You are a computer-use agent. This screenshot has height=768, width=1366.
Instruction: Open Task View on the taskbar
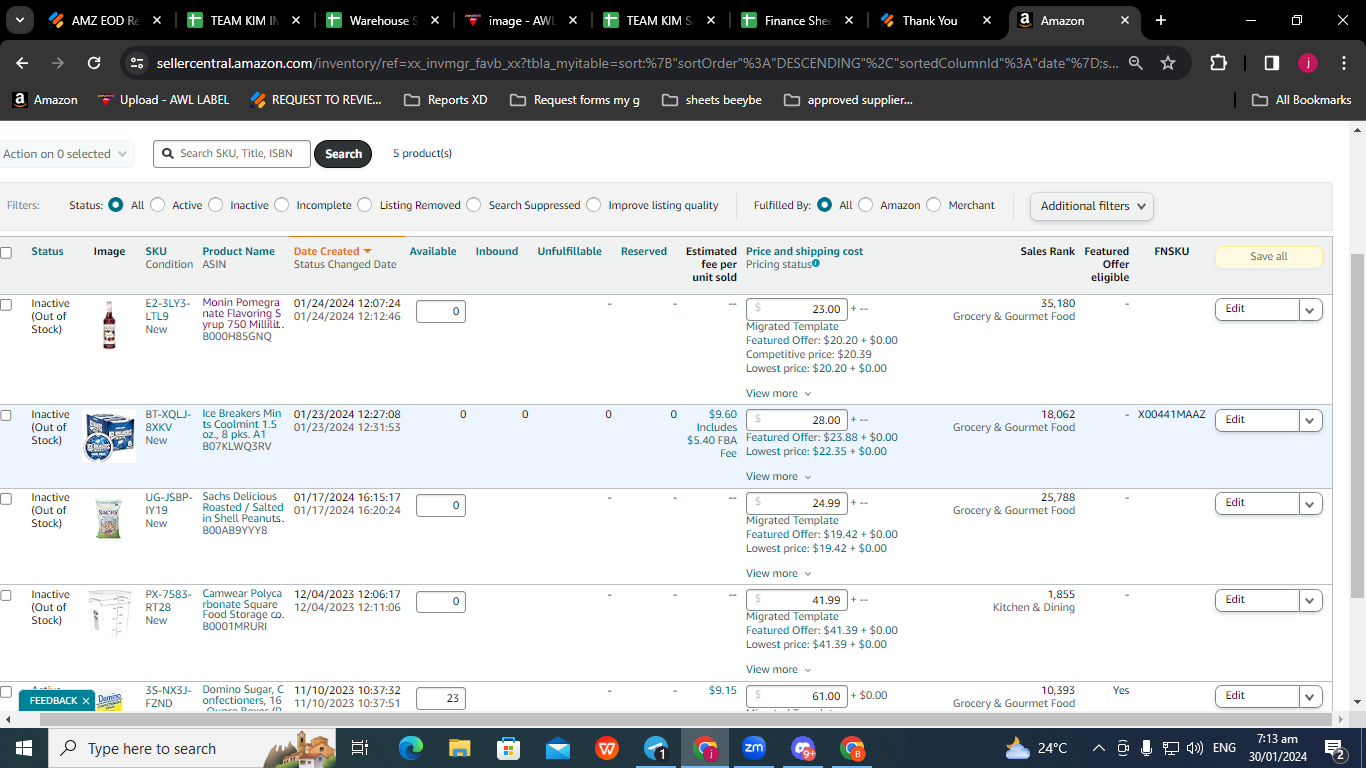tap(360, 748)
